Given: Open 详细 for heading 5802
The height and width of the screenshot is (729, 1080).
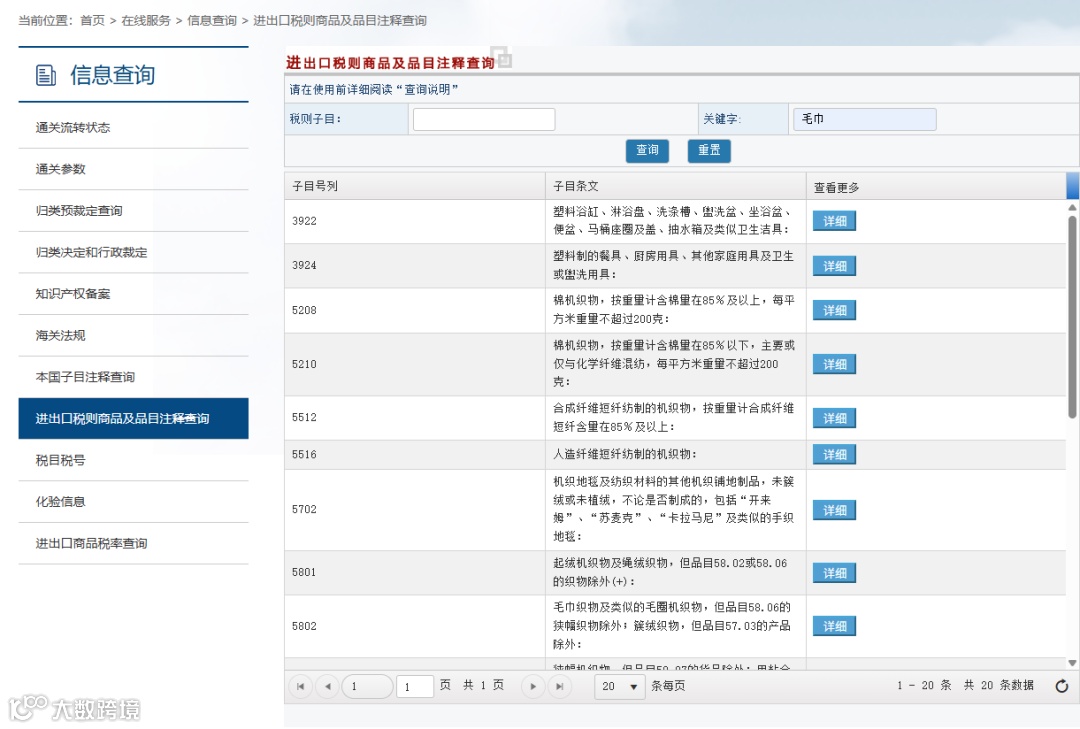Looking at the screenshot, I should coord(834,626).
